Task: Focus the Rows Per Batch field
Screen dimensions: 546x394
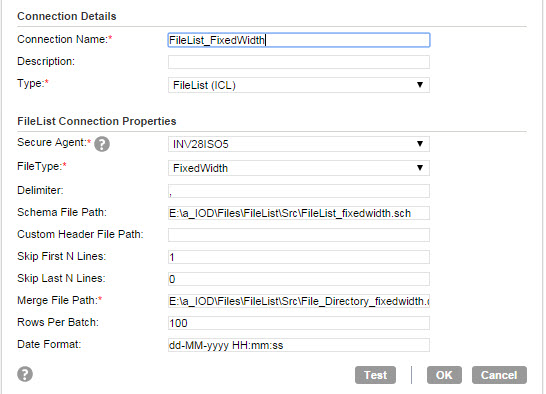Action: pyautogui.click(x=299, y=323)
